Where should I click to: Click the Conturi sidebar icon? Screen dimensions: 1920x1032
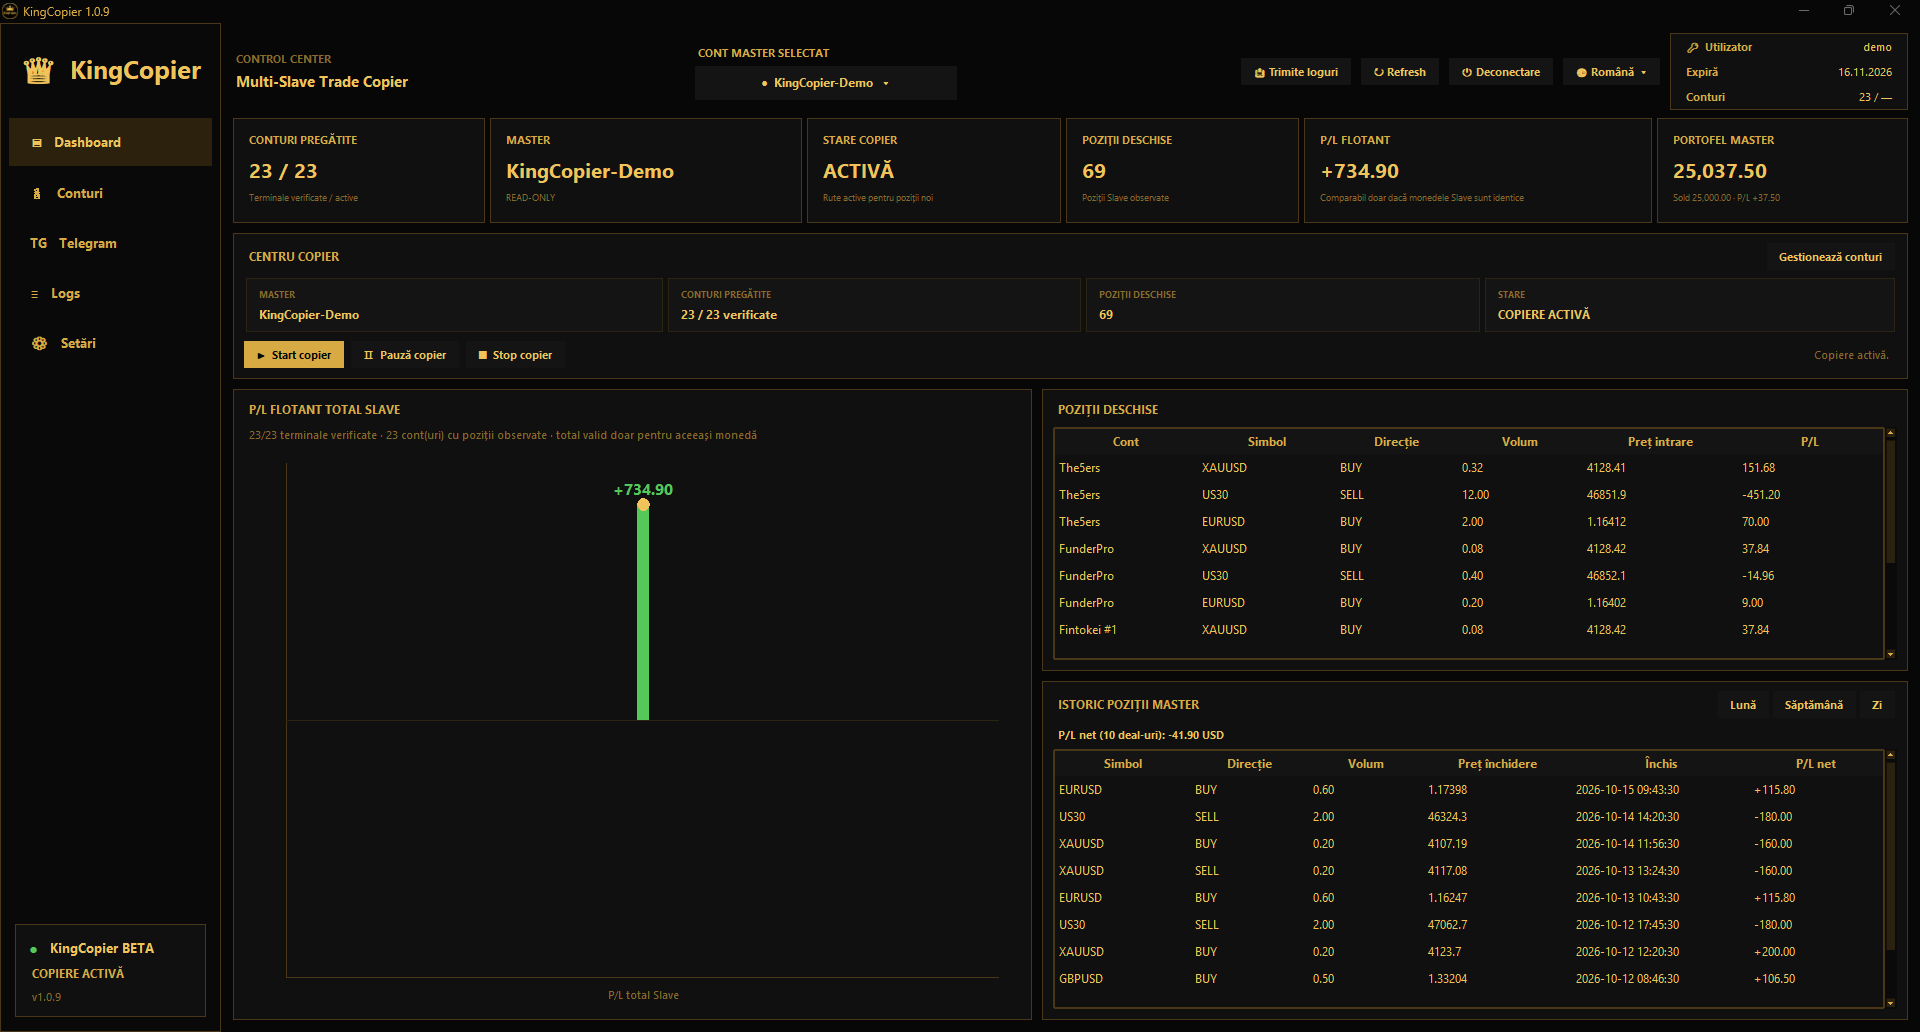(37, 194)
